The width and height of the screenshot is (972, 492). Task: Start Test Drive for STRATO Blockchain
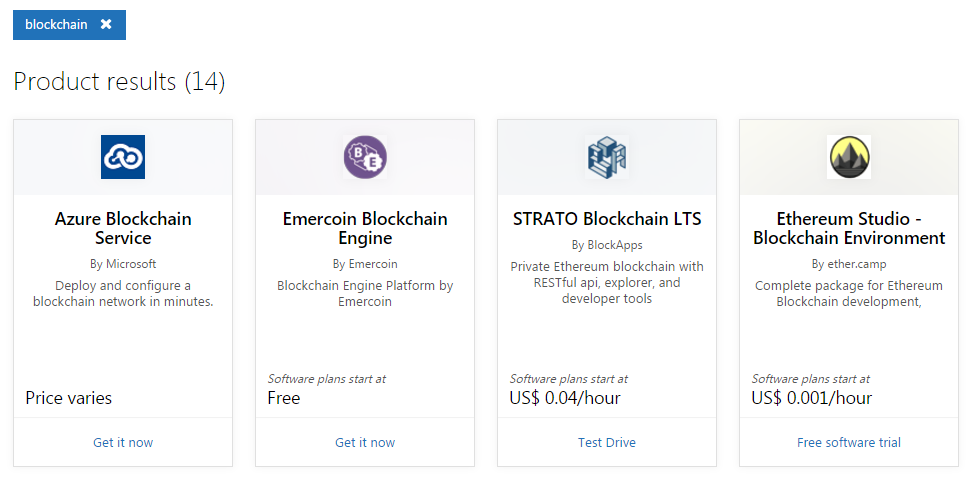tap(607, 442)
